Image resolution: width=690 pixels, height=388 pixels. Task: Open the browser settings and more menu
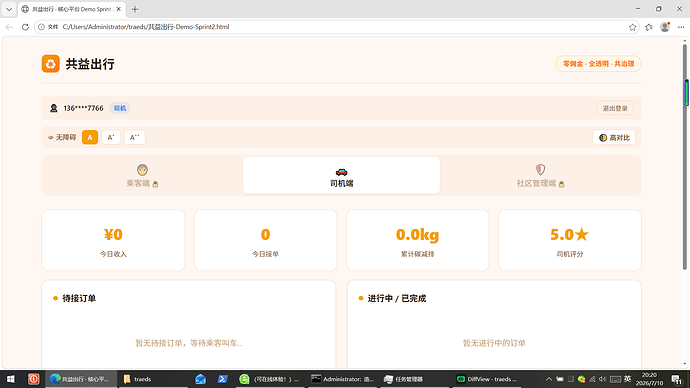(x=681, y=27)
